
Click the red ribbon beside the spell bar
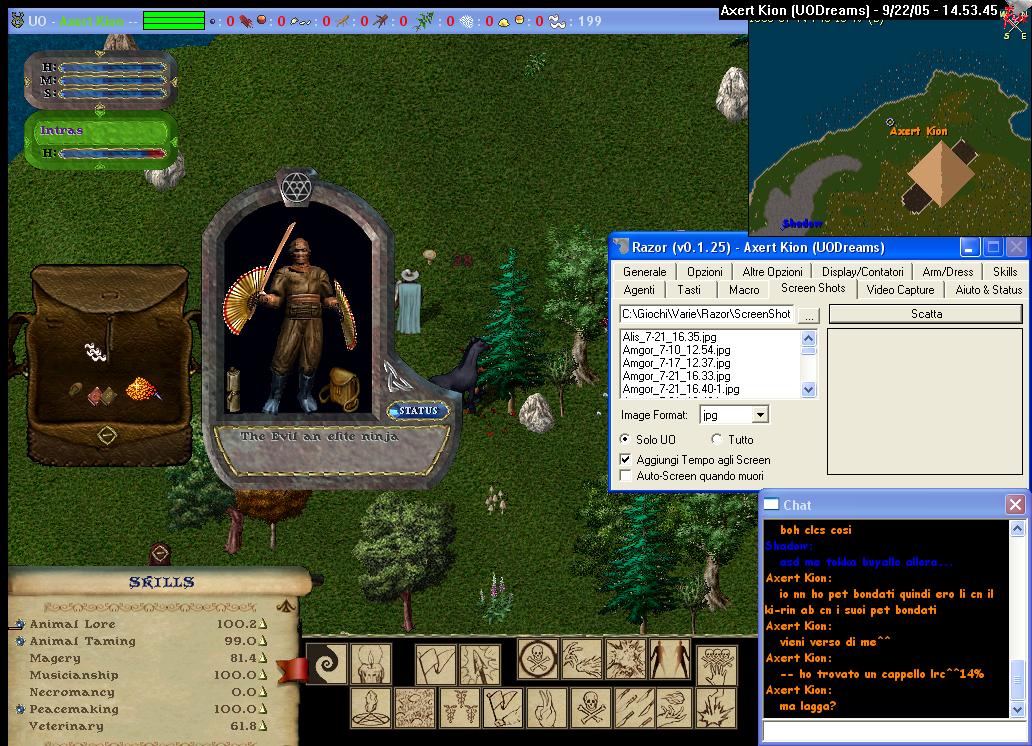(293, 670)
